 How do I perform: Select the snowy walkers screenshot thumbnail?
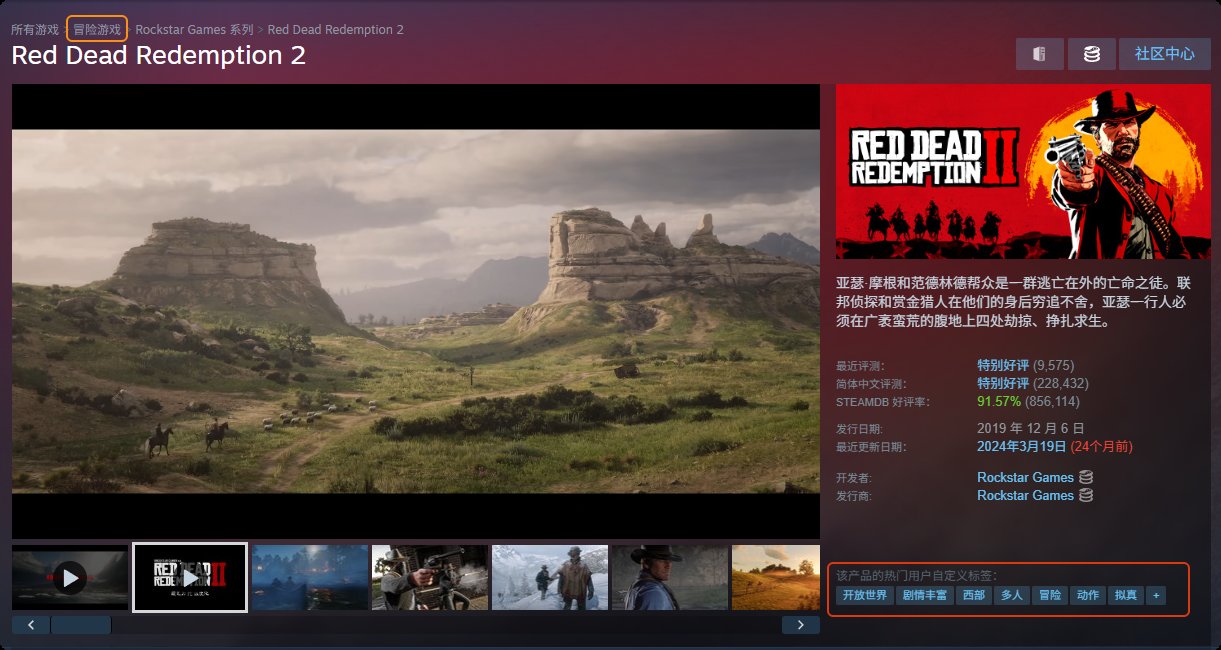pos(550,577)
